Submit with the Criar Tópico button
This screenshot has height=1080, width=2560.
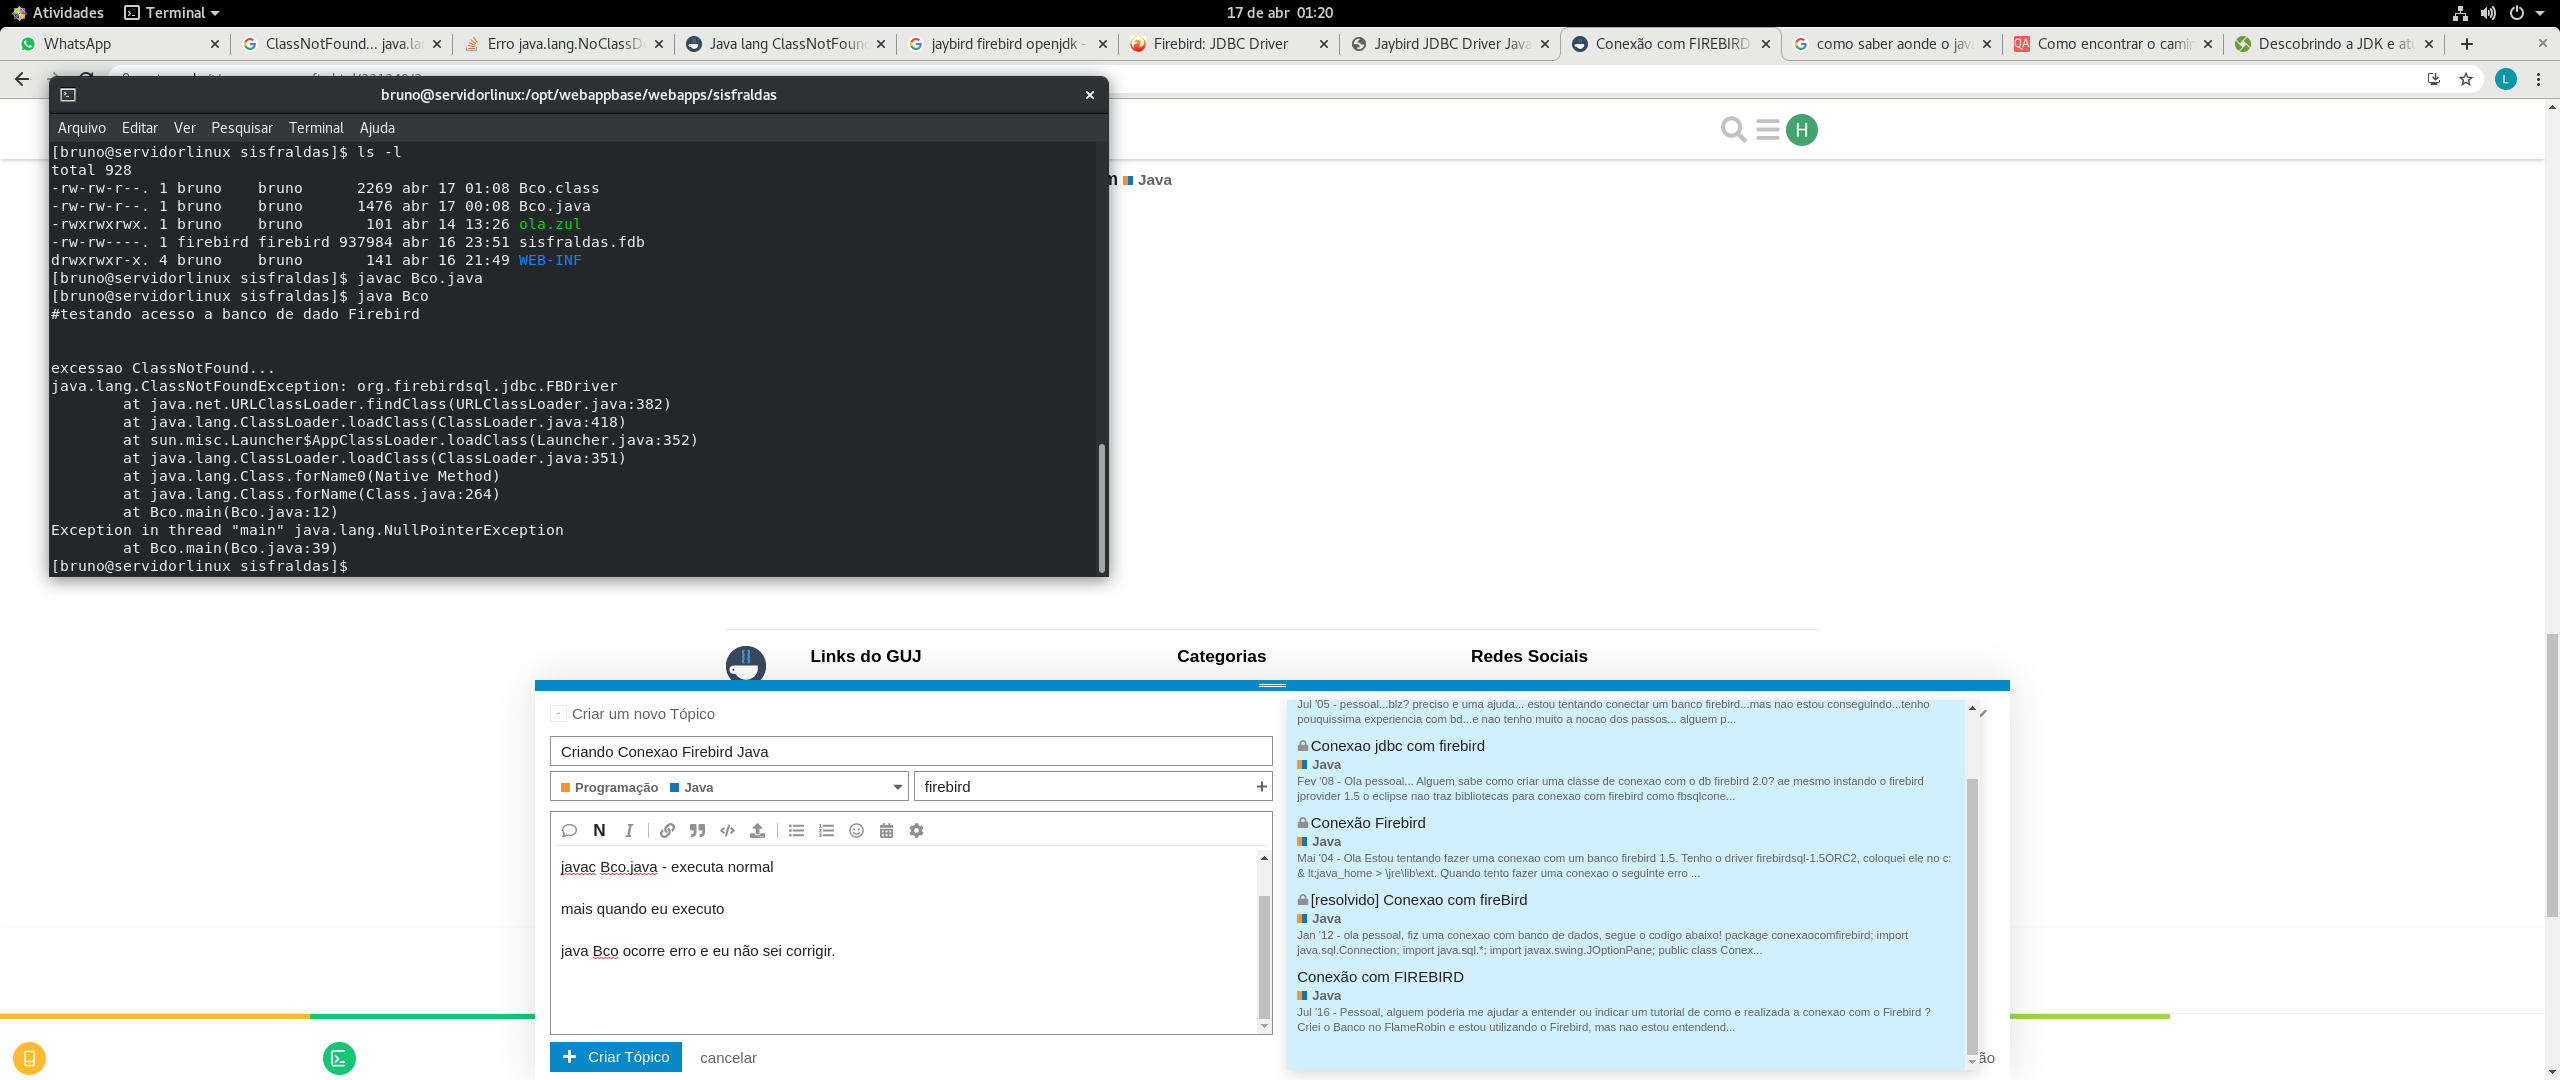pos(616,1057)
